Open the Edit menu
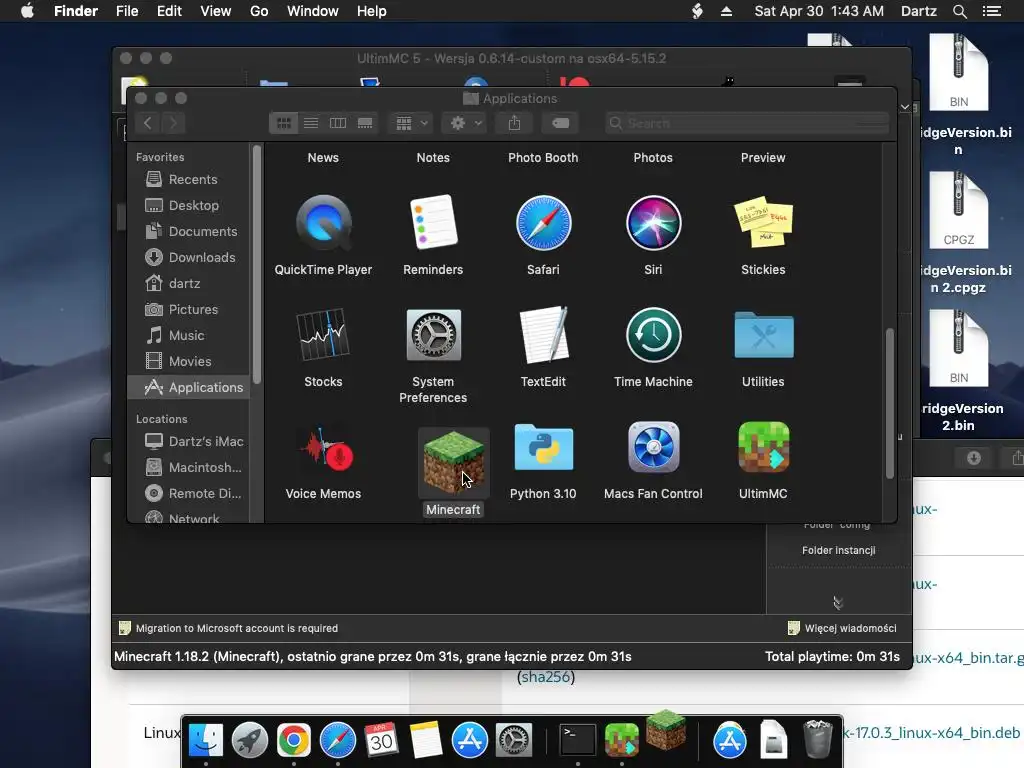 tap(169, 11)
